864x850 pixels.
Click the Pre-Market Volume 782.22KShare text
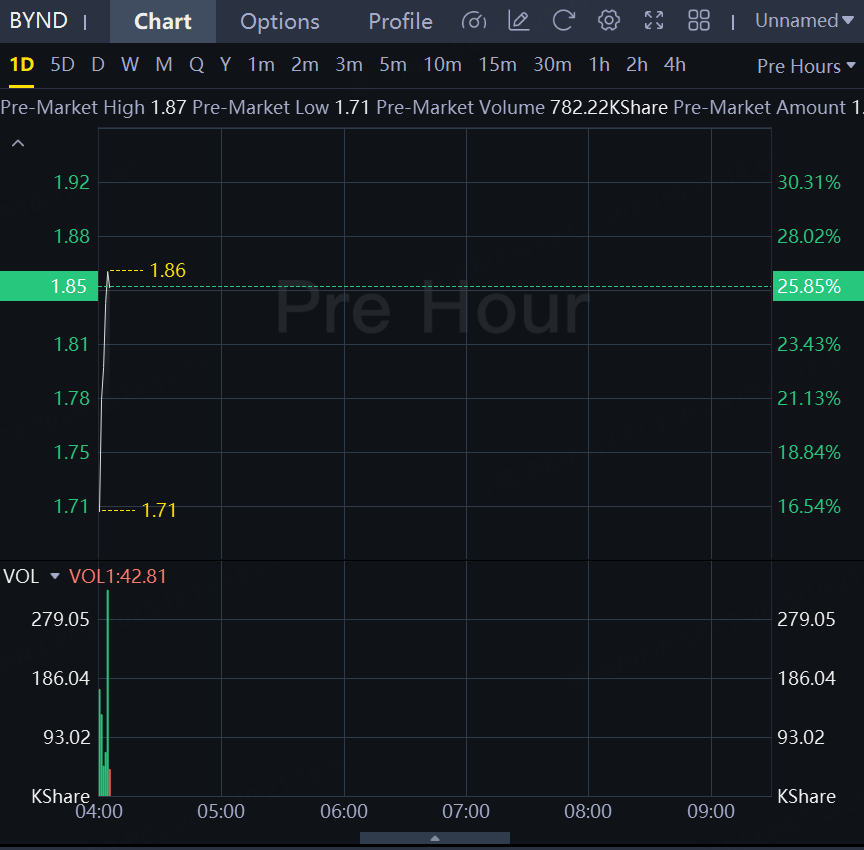[x=522, y=107]
